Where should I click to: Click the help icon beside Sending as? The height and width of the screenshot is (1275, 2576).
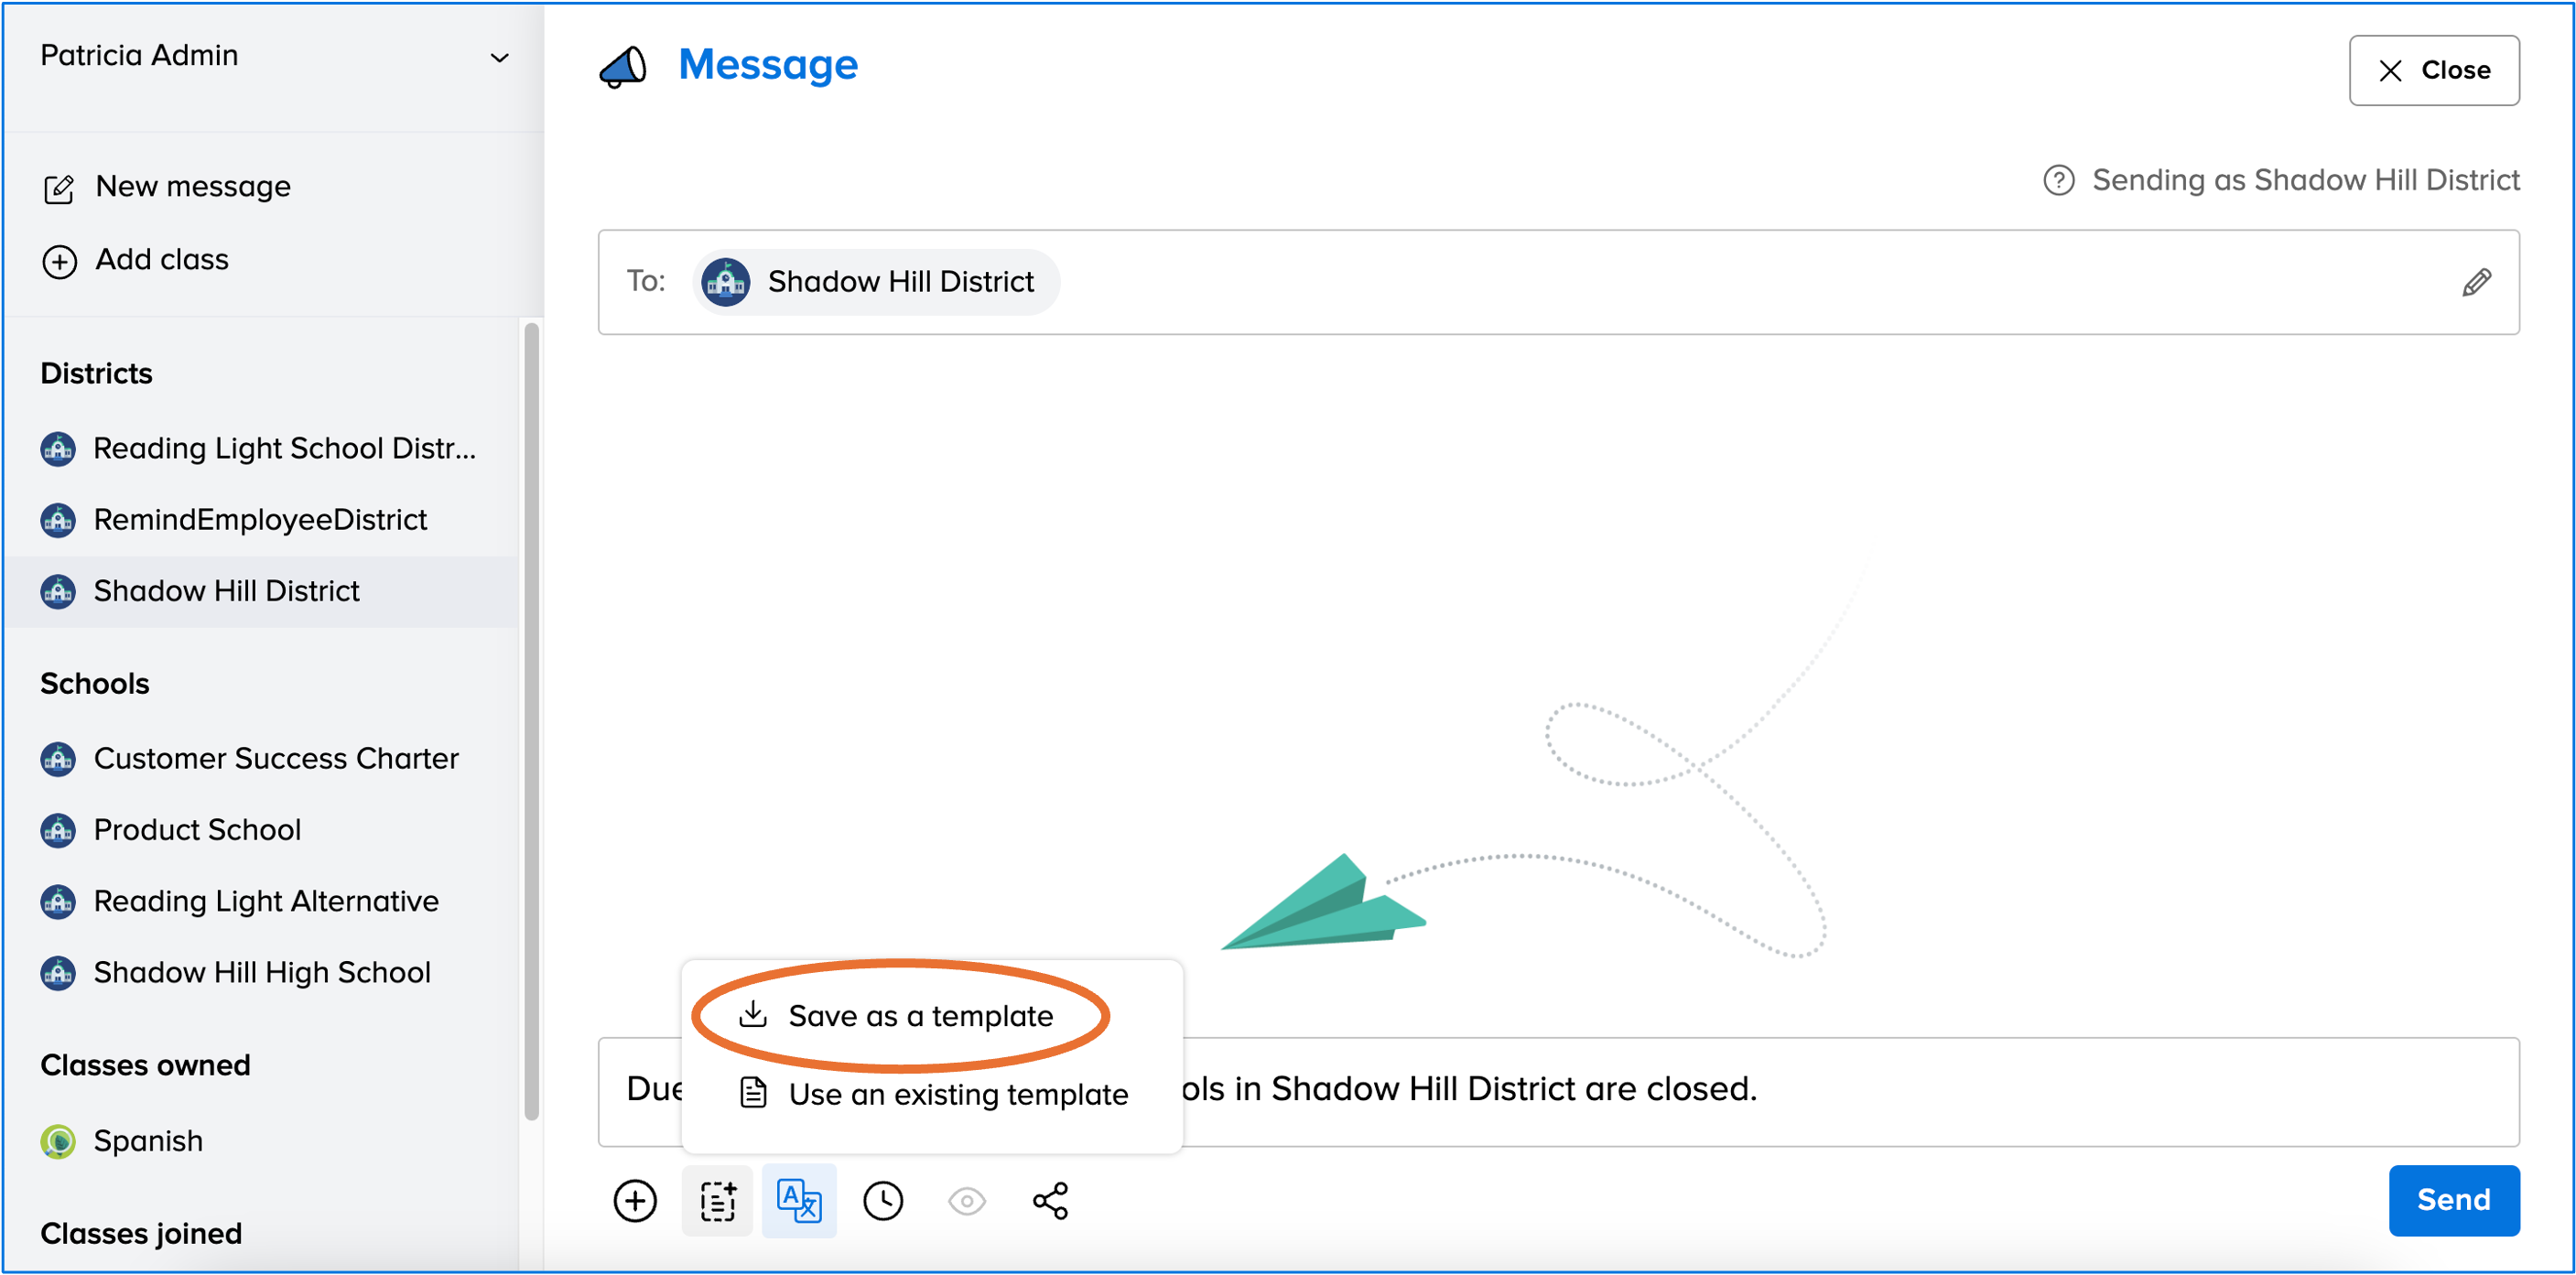pos(2058,180)
